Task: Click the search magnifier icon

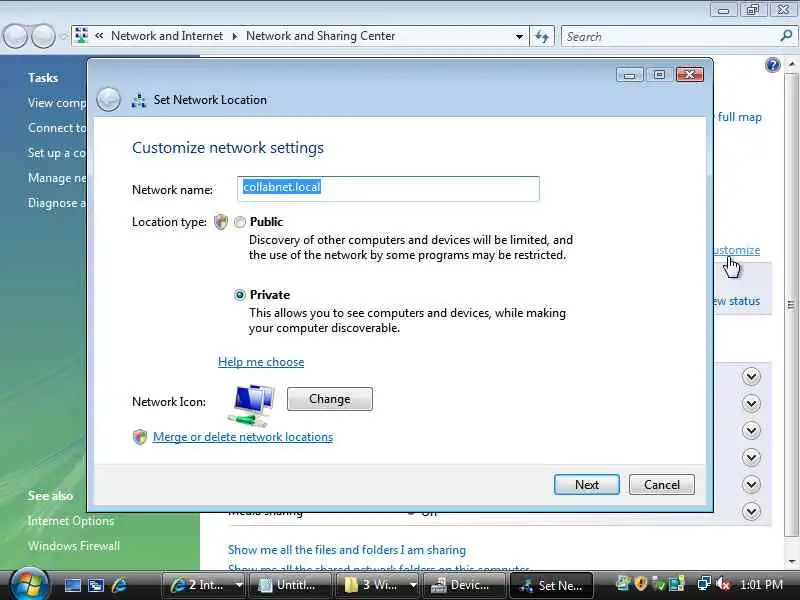Action: [x=786, y=36]
